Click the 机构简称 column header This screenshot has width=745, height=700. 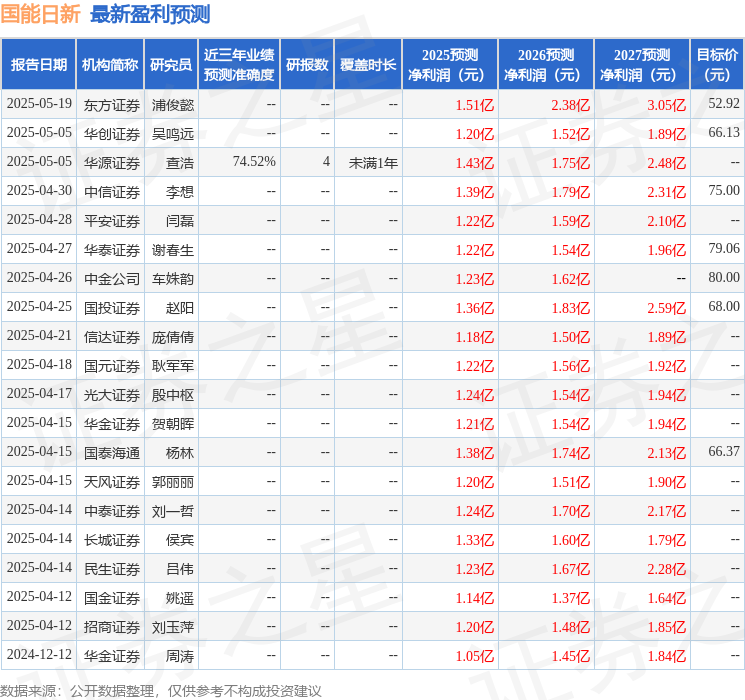(110, 65)
